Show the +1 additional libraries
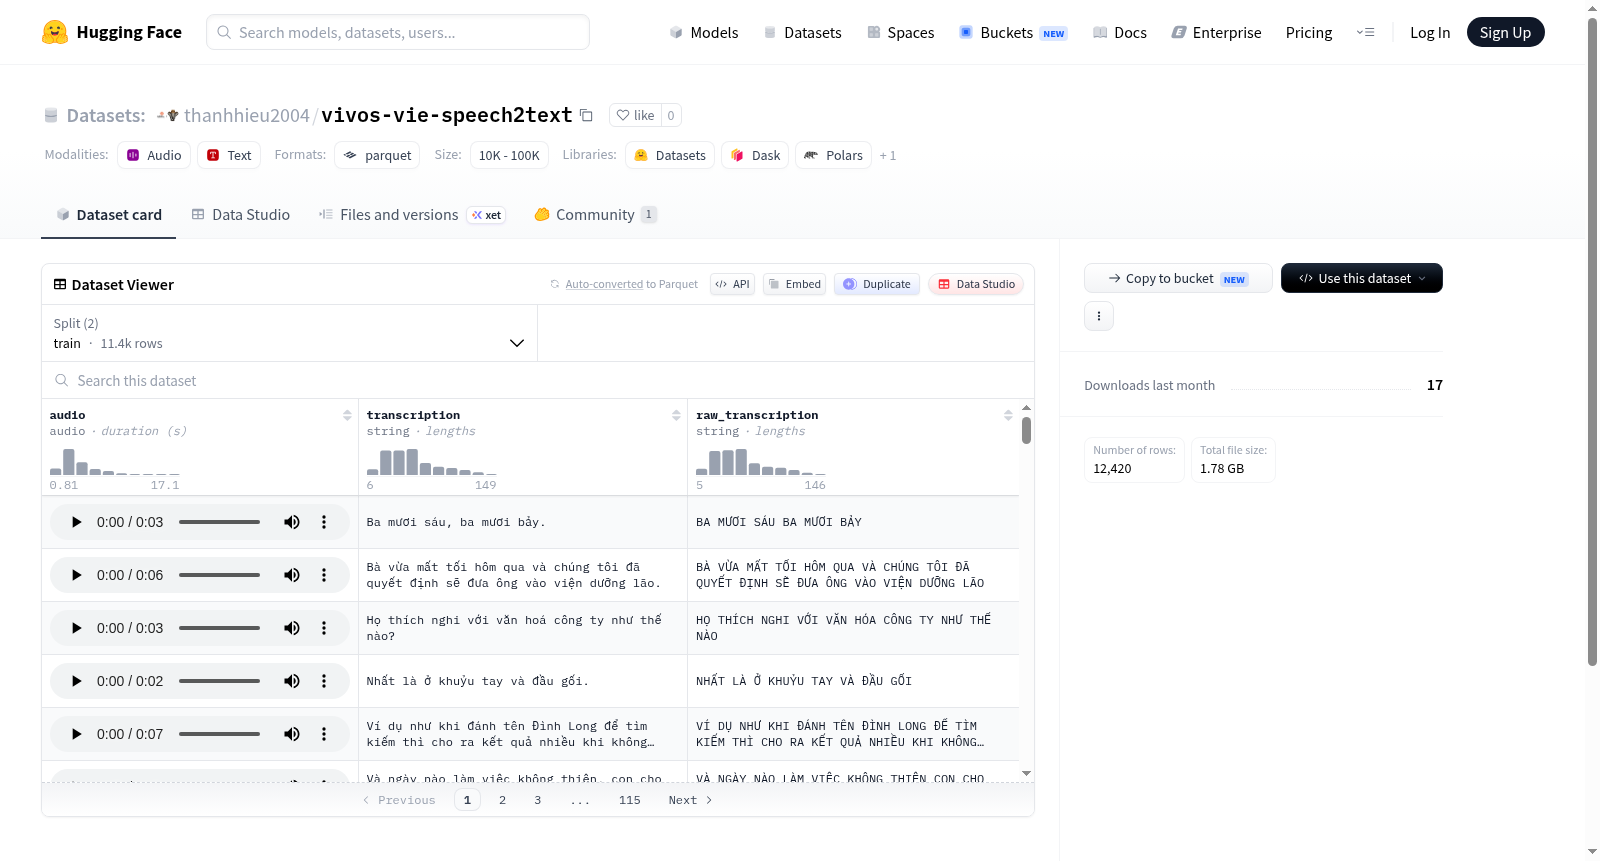 [x=888, y=156]
